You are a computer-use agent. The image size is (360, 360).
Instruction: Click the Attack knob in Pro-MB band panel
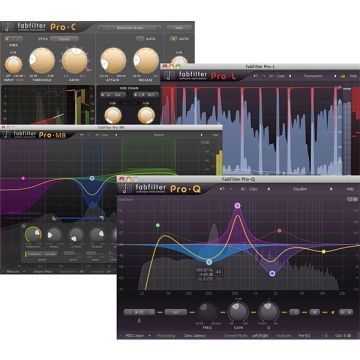76,235
